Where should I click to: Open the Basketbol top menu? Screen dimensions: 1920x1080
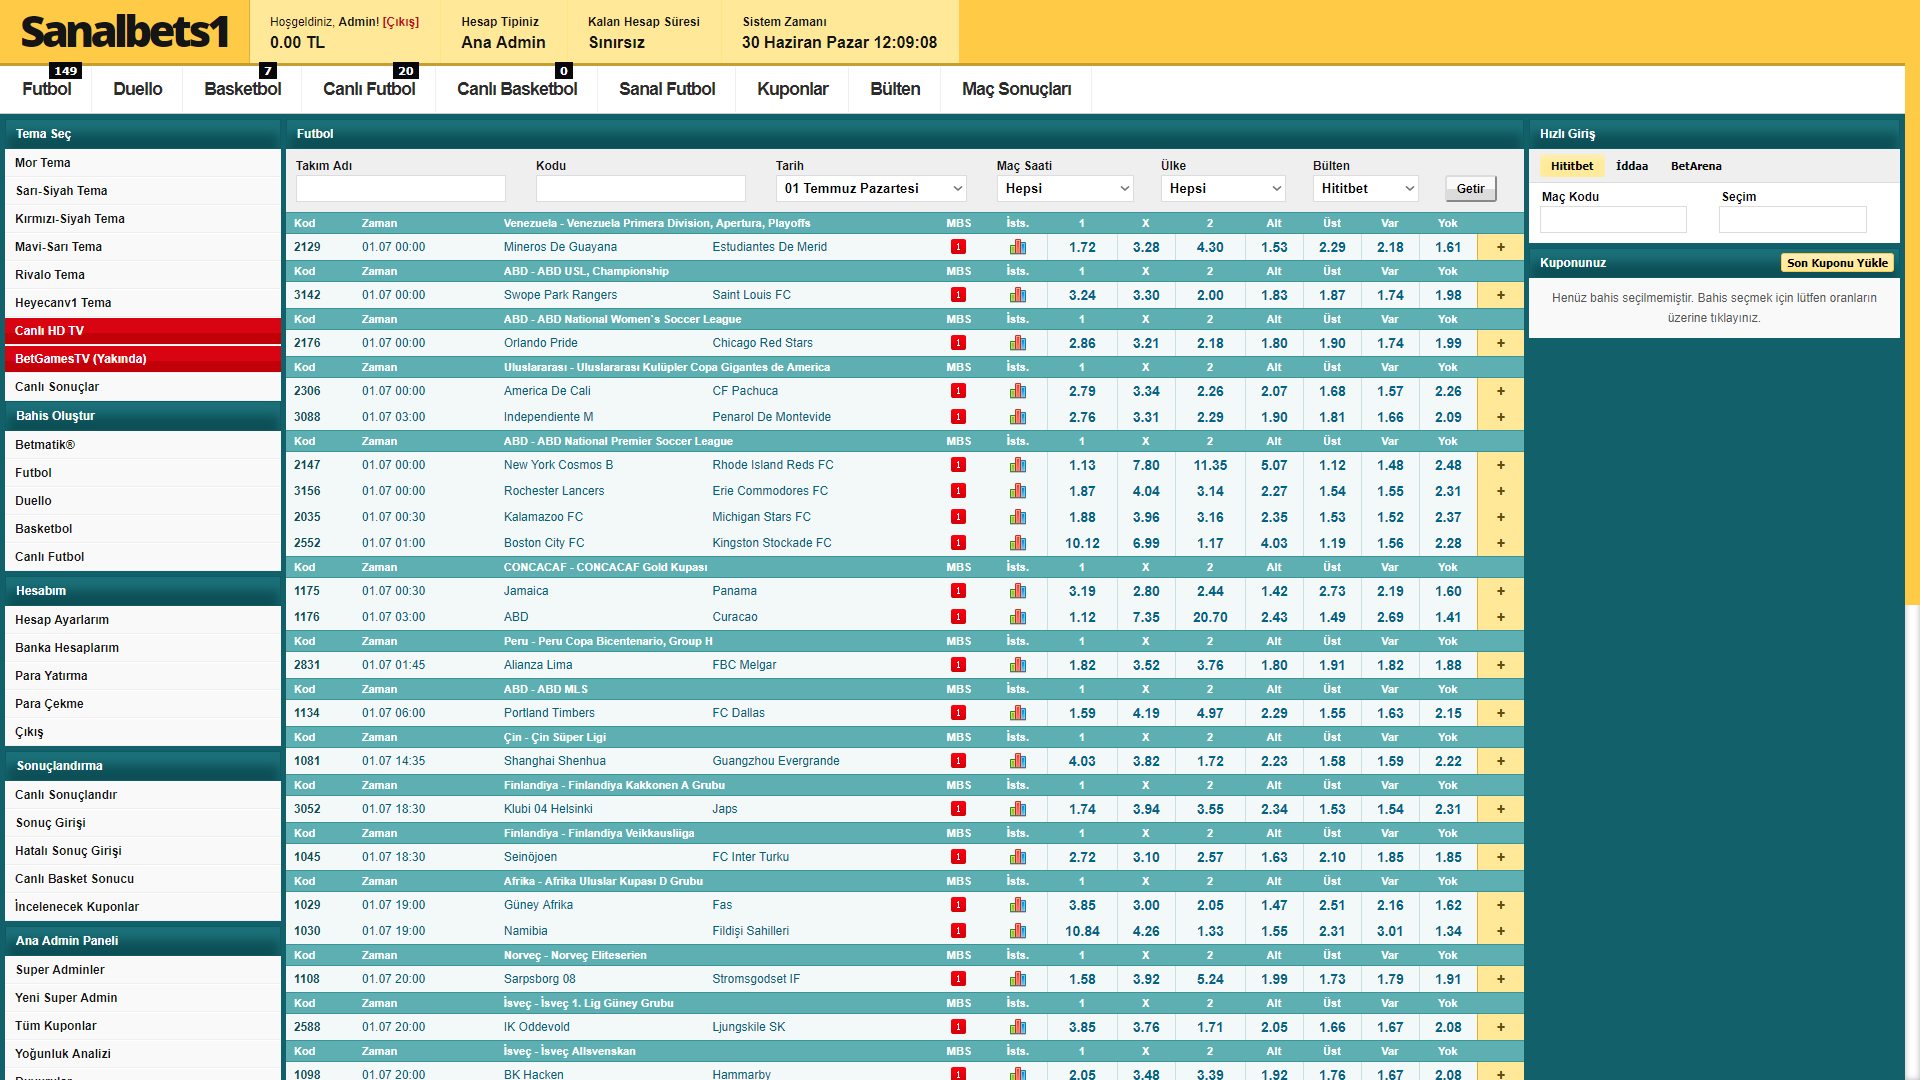[243, 89]
